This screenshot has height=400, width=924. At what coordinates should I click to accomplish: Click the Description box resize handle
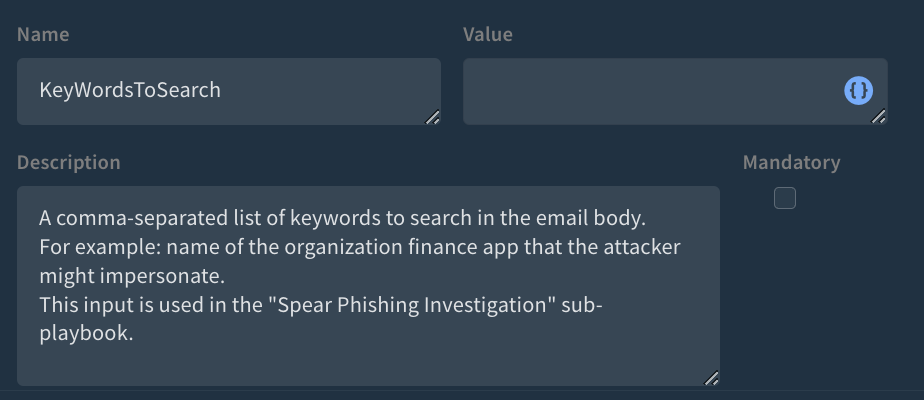tap(711, 378)
